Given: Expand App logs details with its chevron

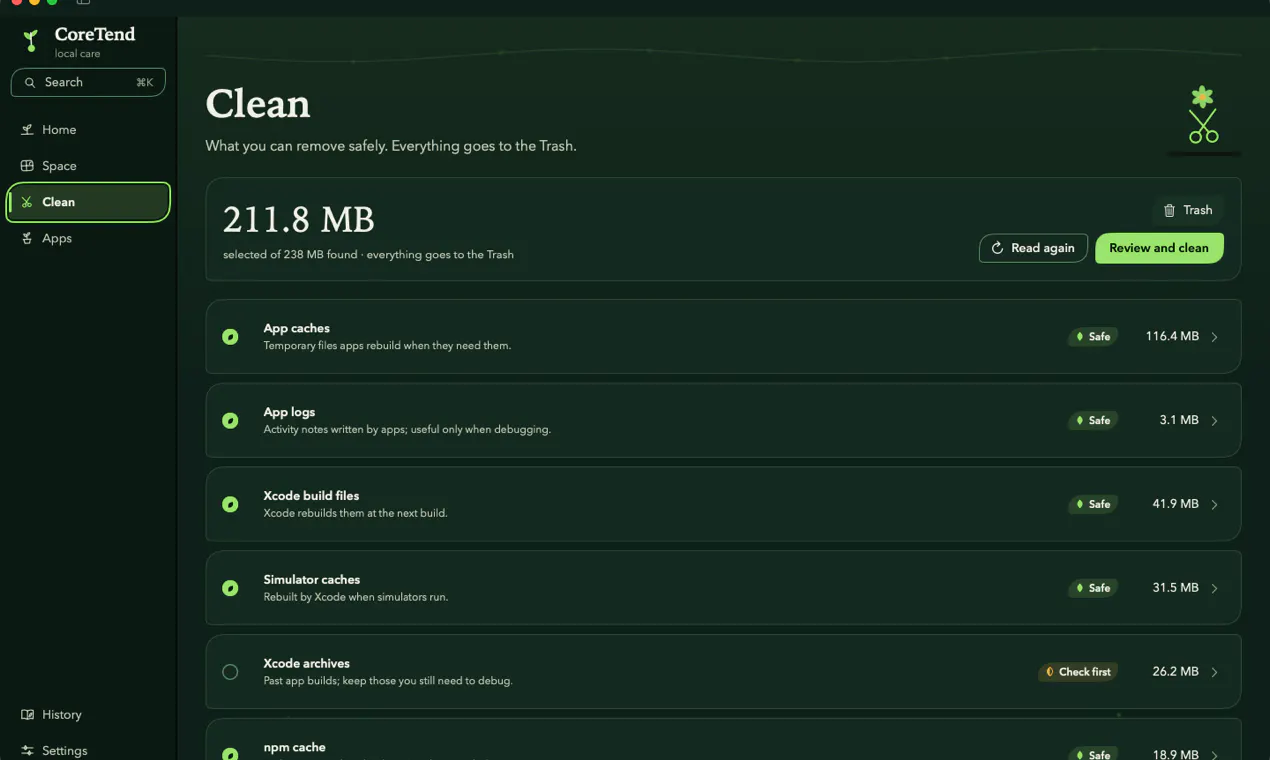Looking at the screenshot, I should (1215, 421).
